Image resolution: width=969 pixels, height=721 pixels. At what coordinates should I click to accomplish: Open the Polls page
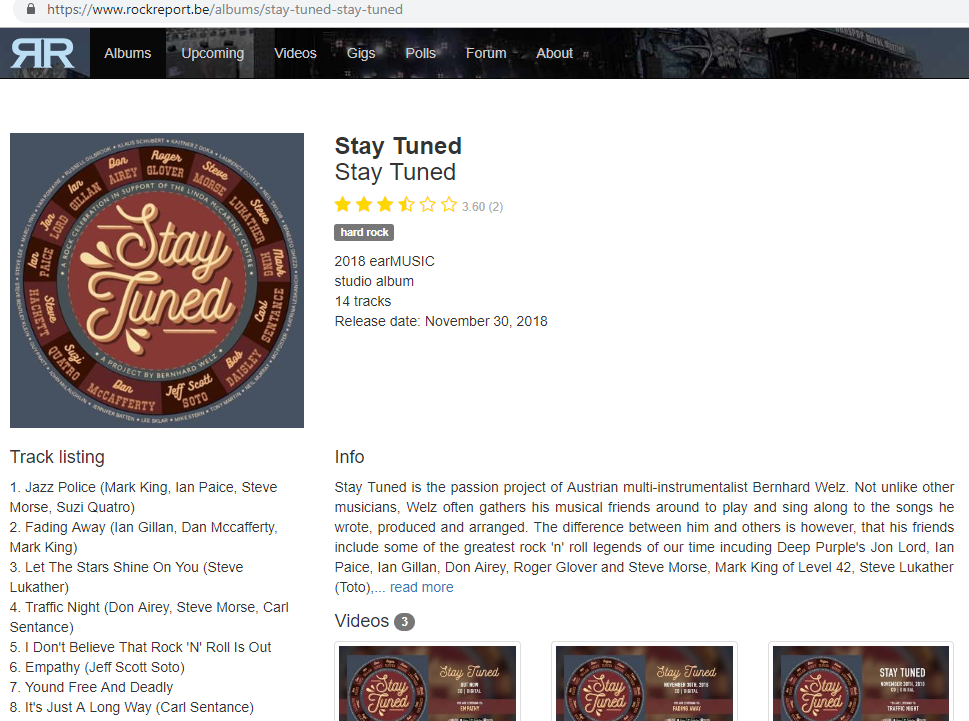pyautogui.click(x=420, y=53)
